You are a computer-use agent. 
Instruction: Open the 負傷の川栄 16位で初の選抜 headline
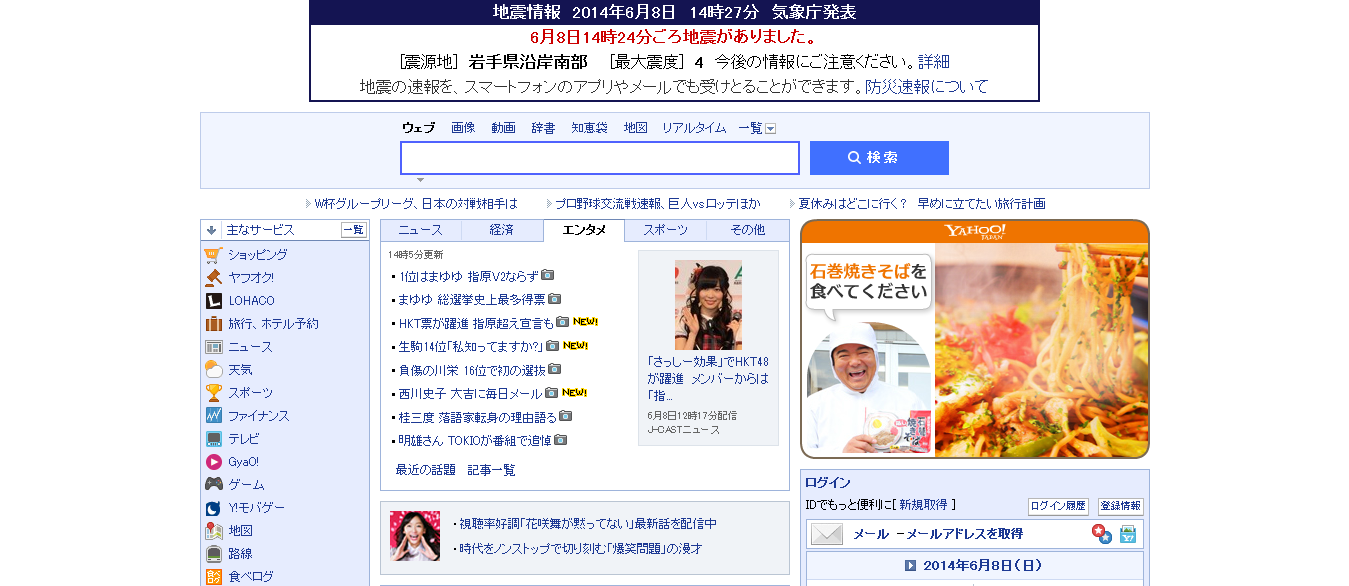(x=472, y=370)
